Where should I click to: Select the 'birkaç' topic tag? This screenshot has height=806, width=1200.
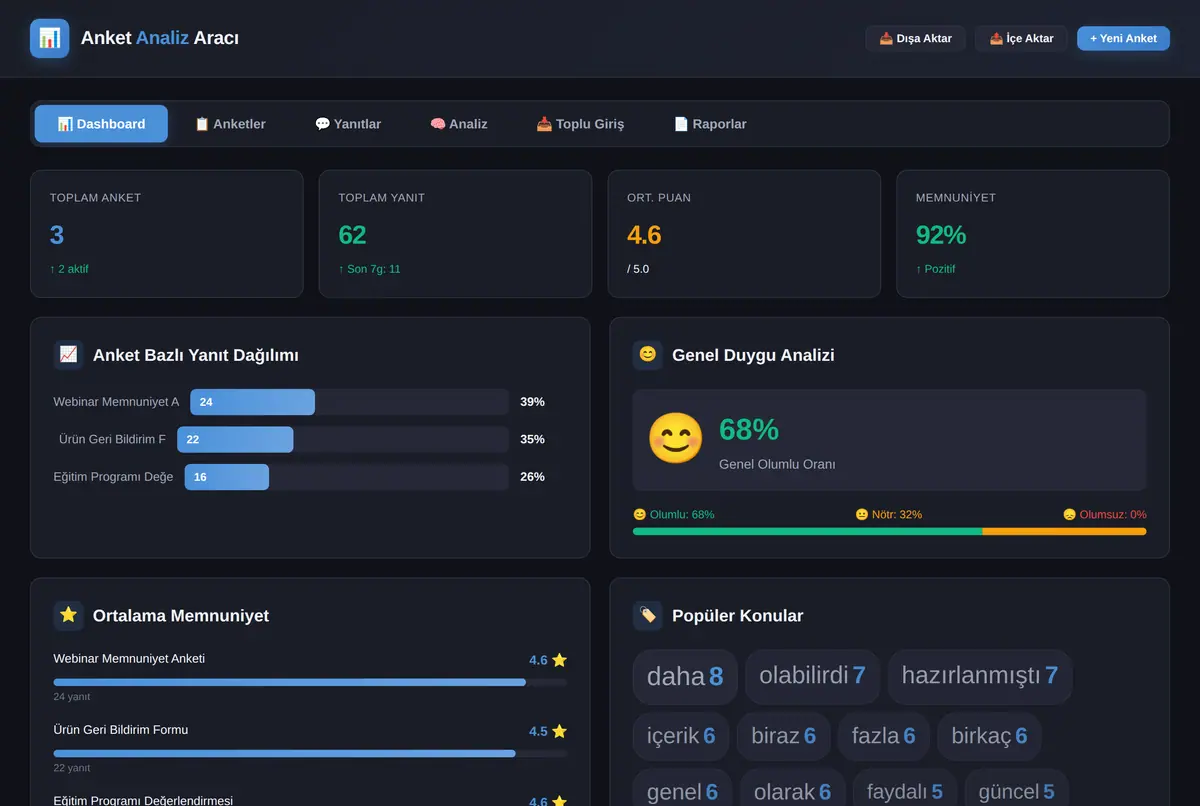pyautogui.click(x=989, y=736)
